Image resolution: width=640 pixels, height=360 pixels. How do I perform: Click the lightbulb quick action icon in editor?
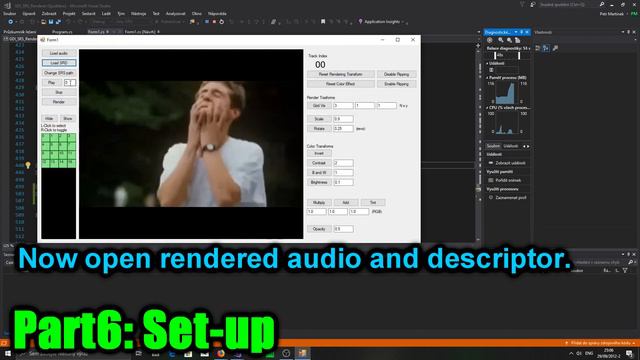tap(28, 165)
